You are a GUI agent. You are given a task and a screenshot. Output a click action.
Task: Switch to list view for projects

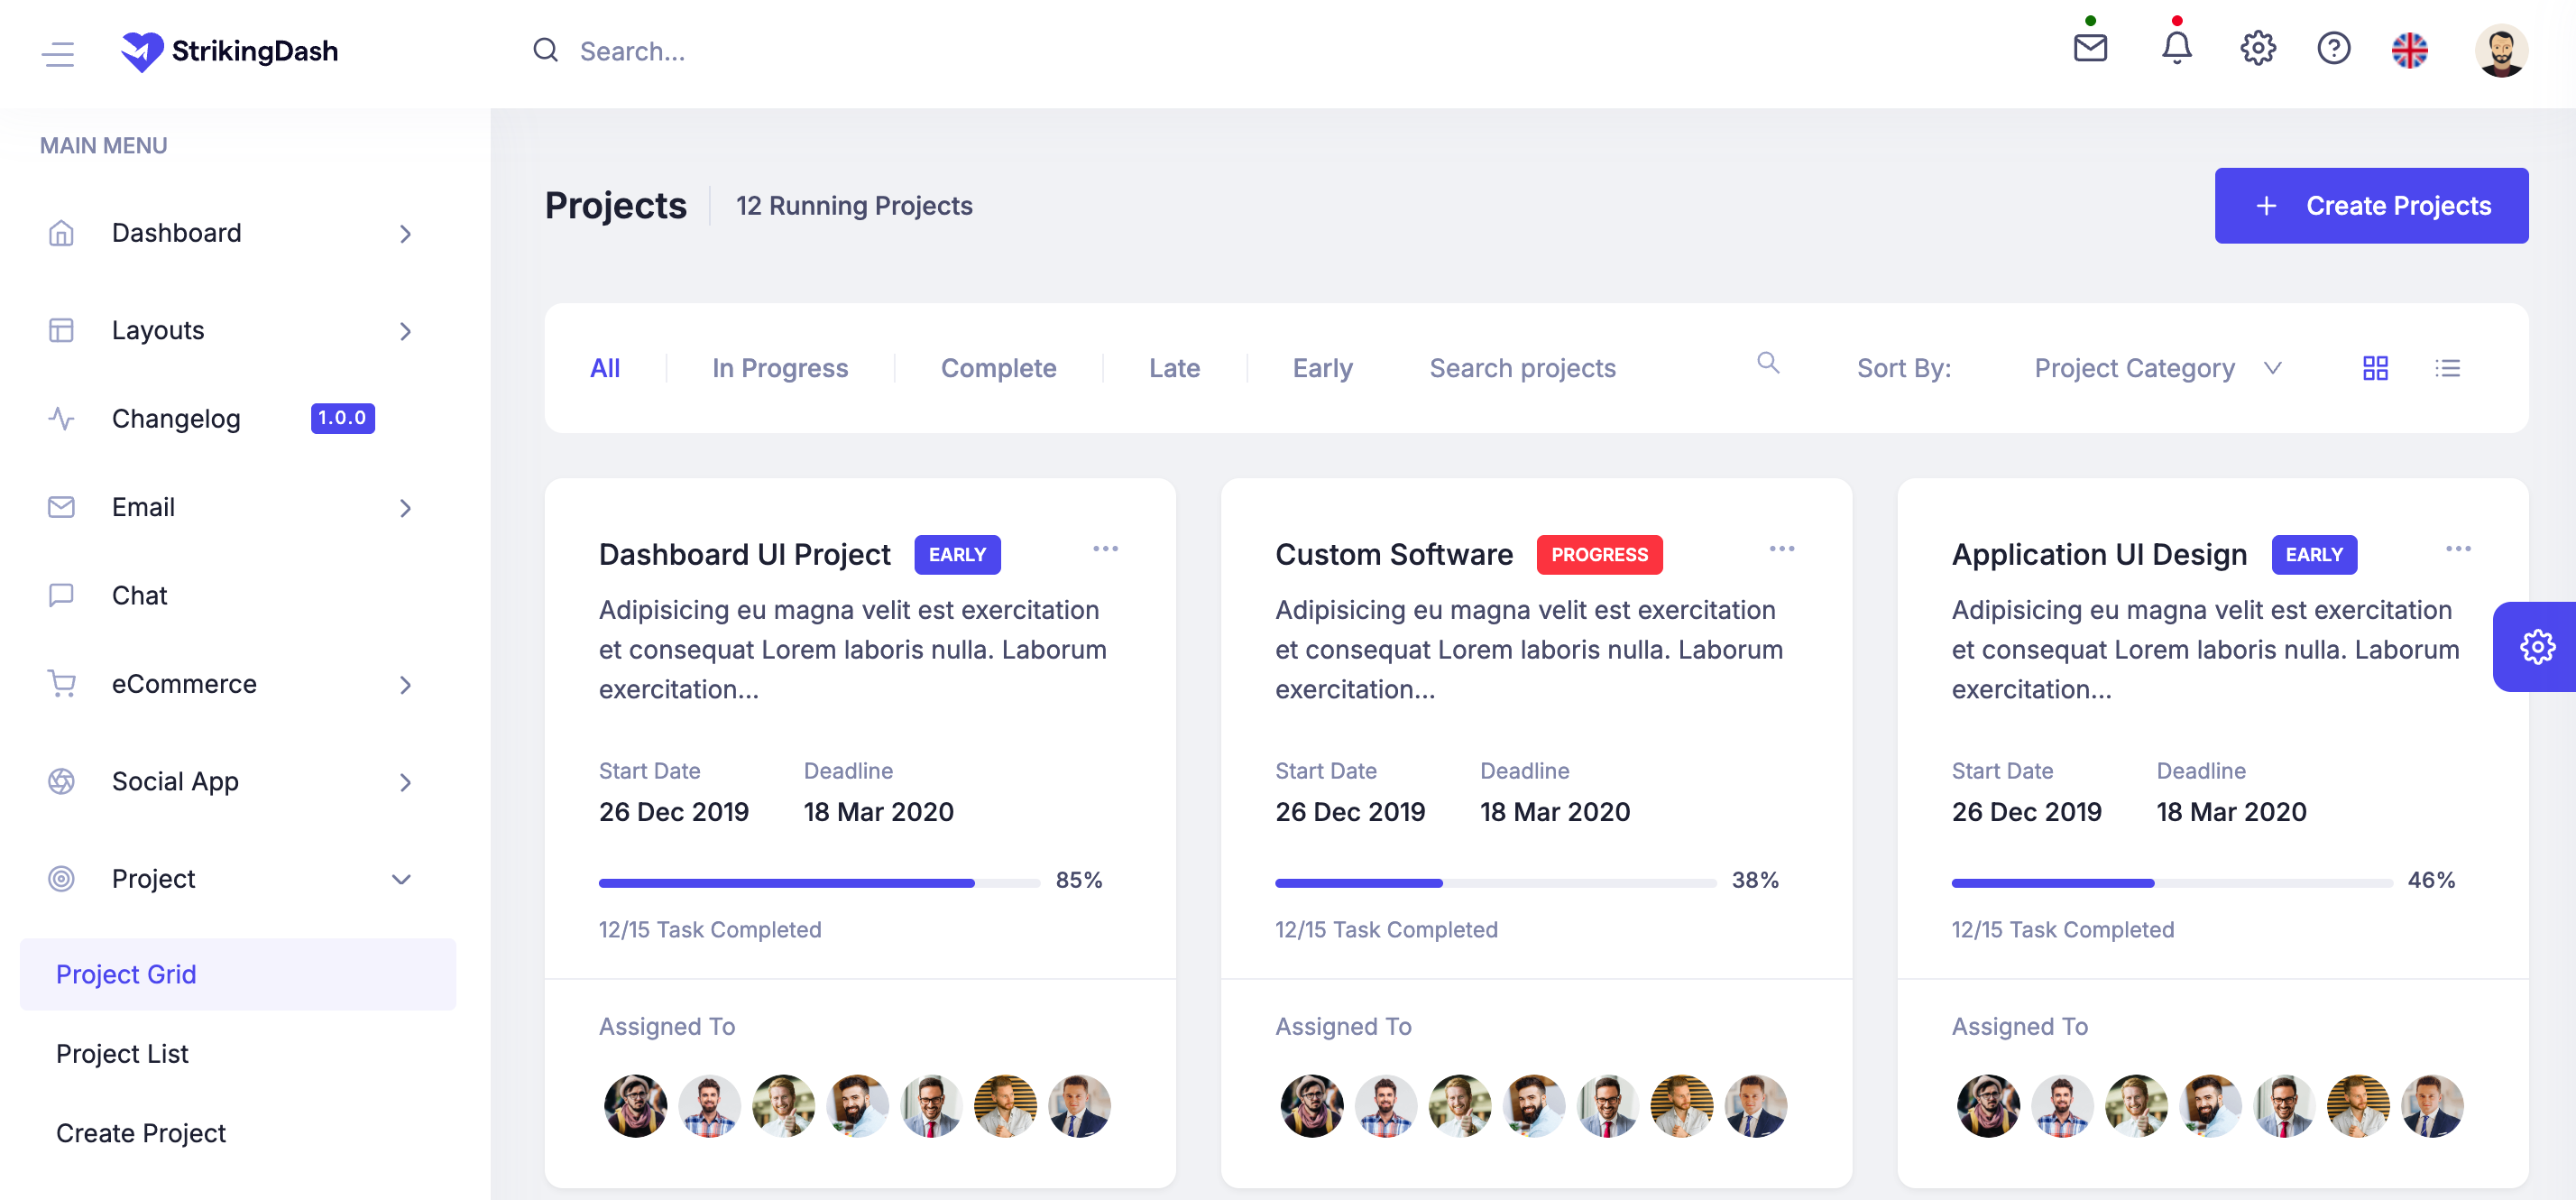pyautogui.click(x=2448, y=368)
